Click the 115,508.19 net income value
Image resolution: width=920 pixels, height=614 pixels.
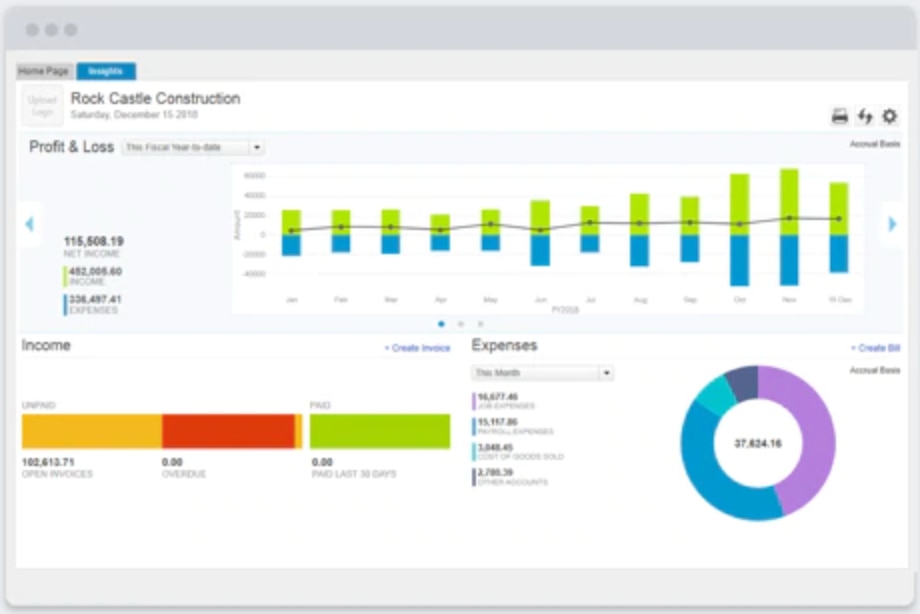click(94, 241)
